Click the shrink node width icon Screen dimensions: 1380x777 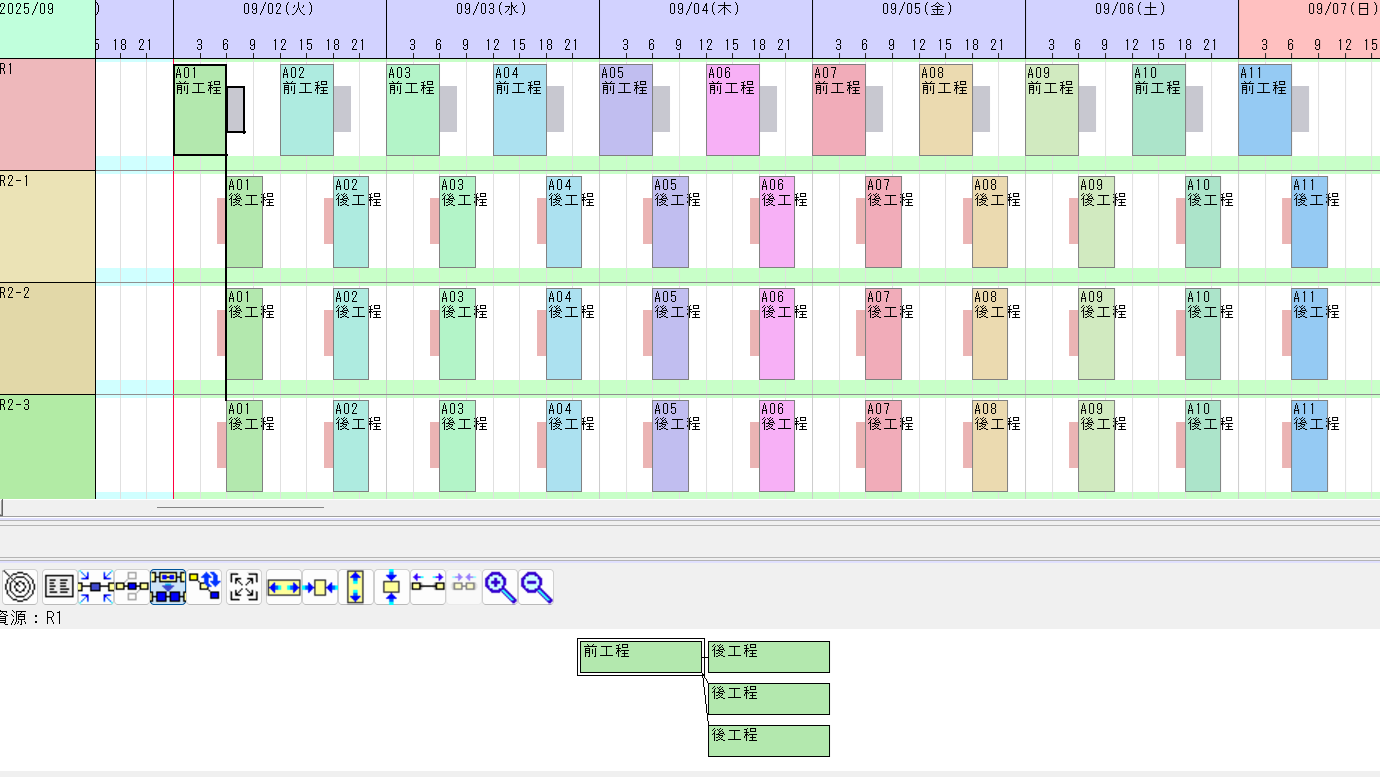click(x=320, y=586)
